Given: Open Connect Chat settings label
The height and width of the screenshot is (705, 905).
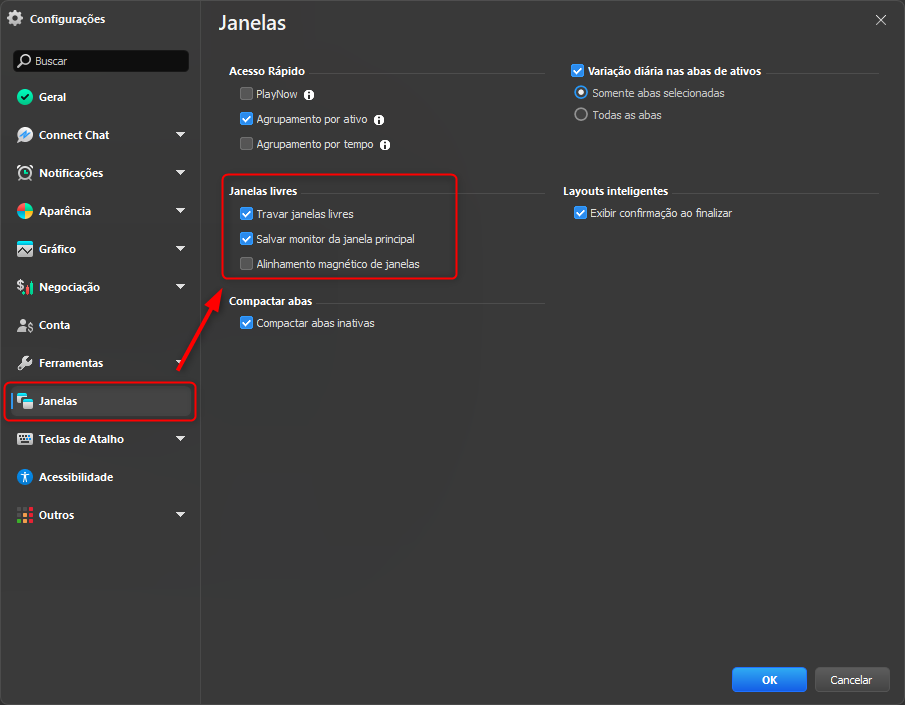Looking at the screenshot, I should point(74,135).
